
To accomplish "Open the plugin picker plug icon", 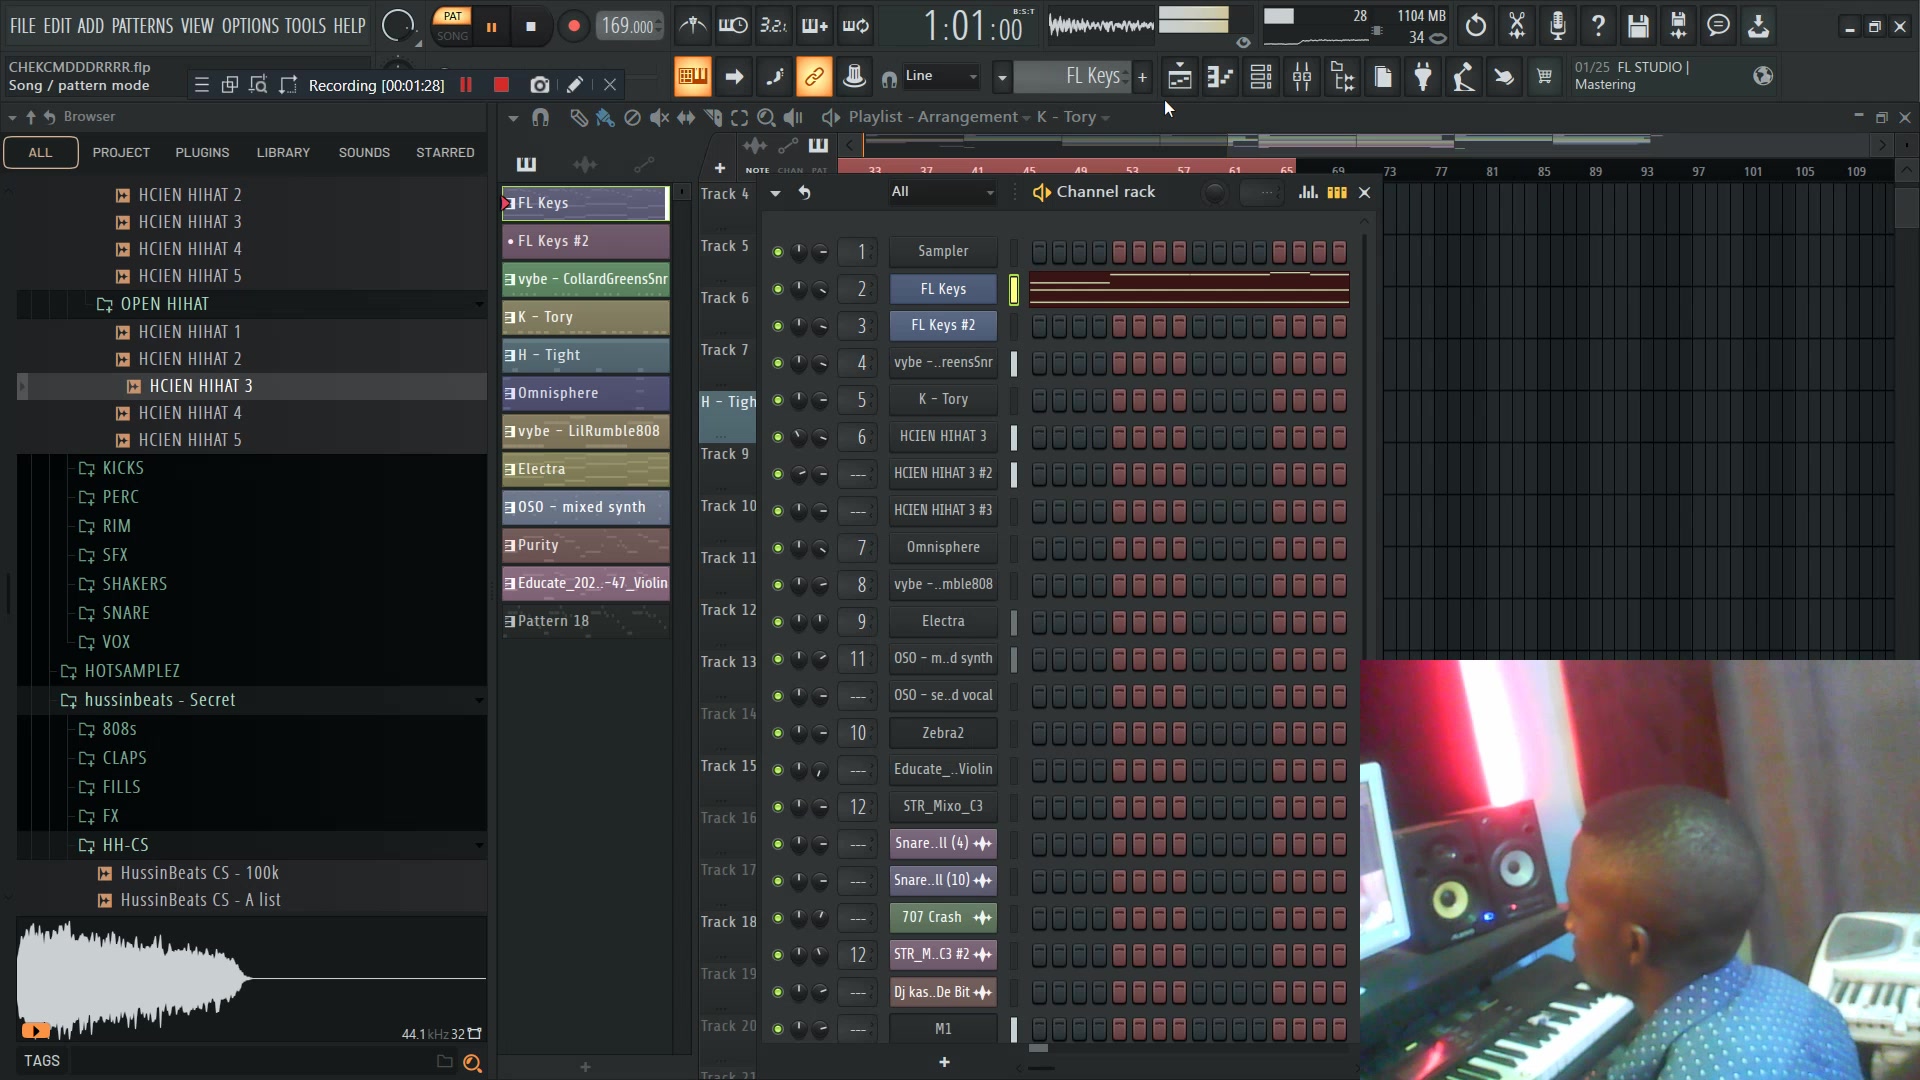I will point(1423,77).
